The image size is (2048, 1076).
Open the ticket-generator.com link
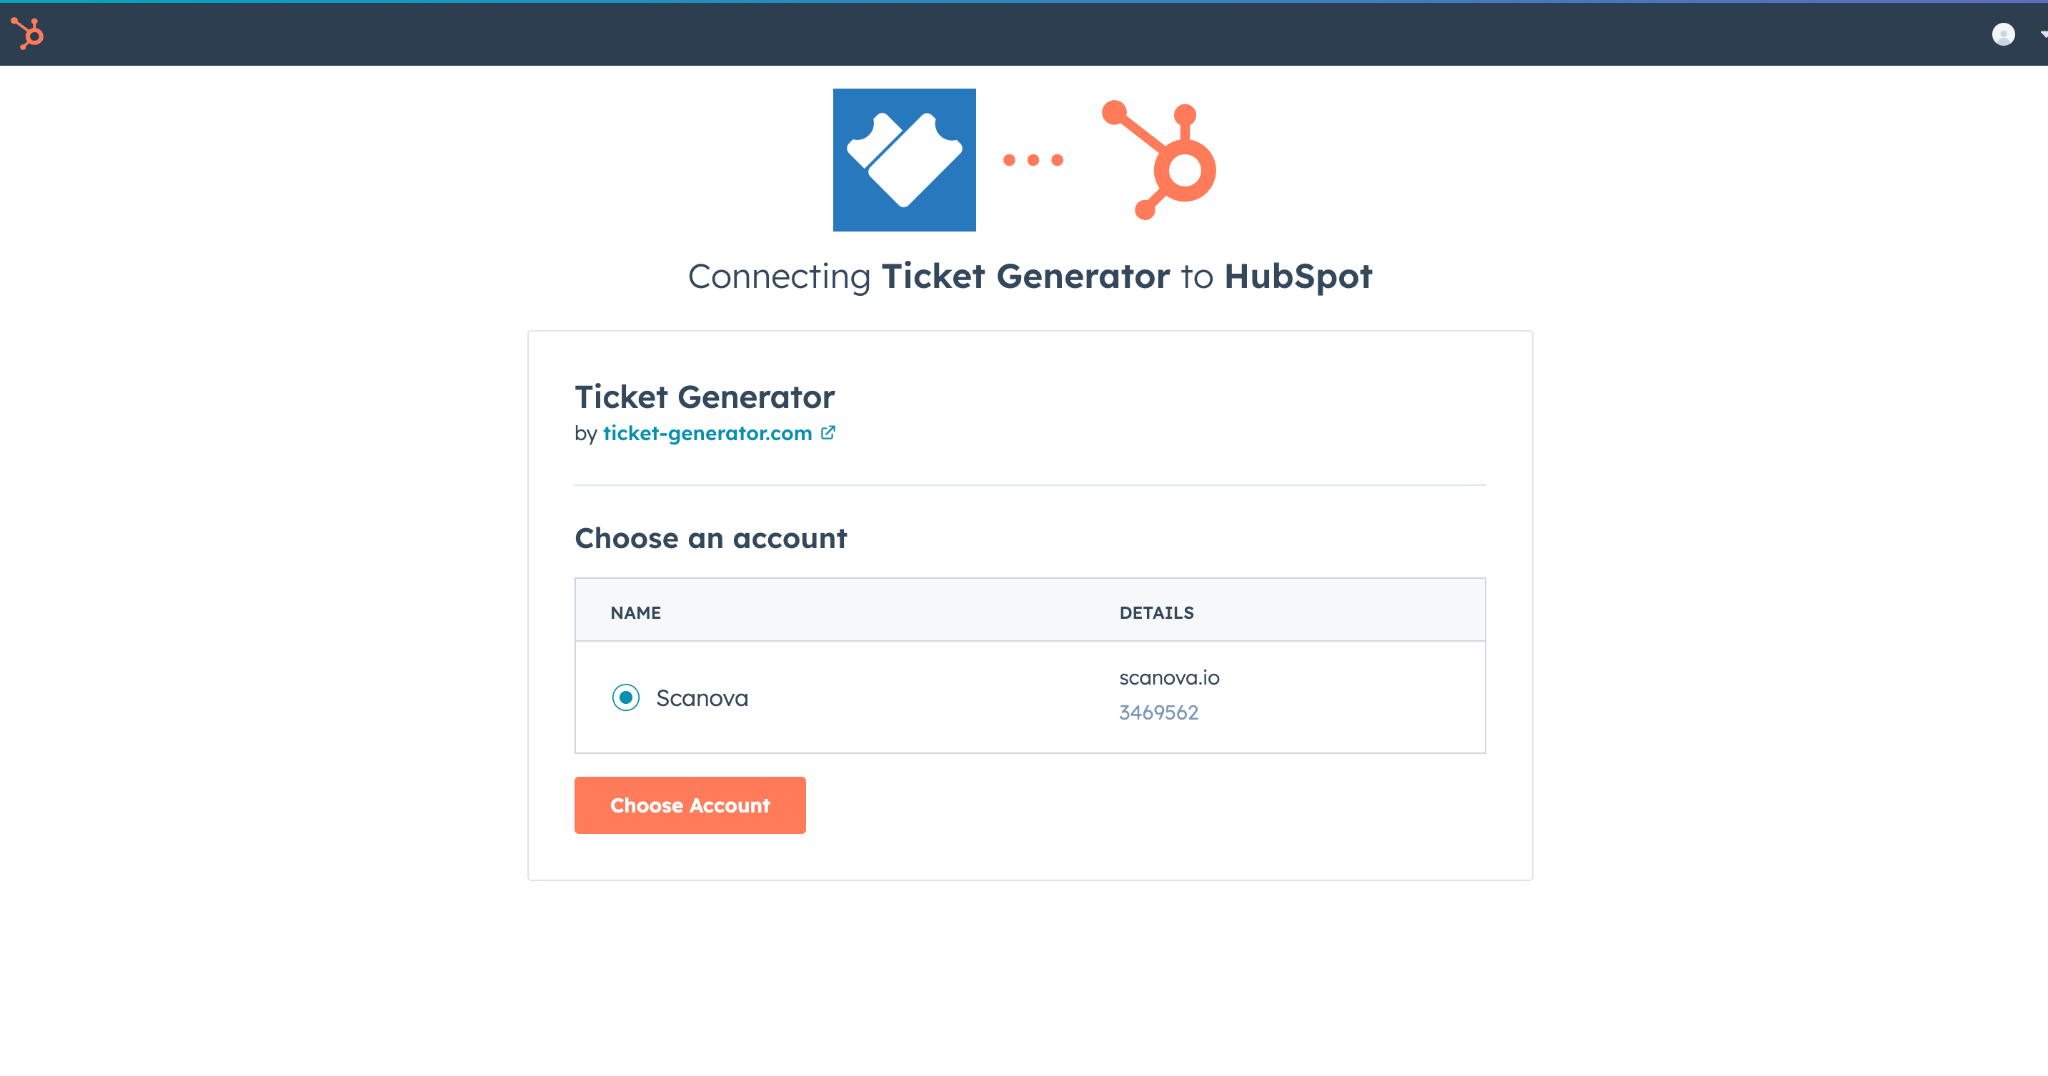pos(707,433)
